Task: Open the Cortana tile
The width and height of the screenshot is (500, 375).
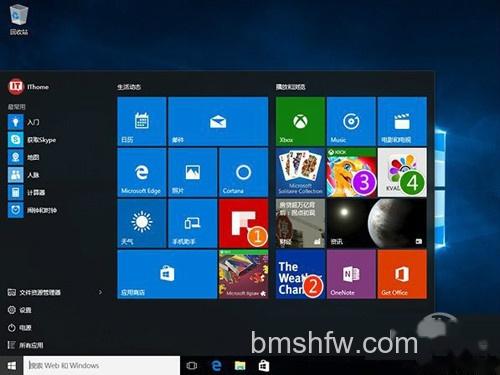Action: point(244,172)
